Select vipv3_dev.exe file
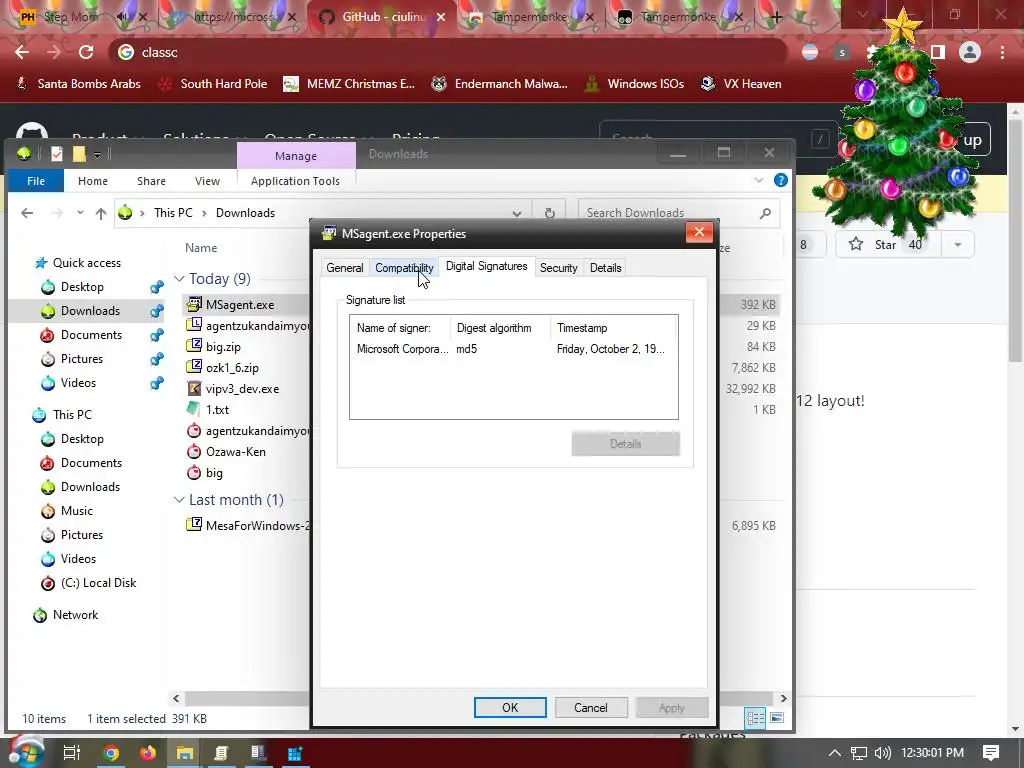 coord(242,389)
